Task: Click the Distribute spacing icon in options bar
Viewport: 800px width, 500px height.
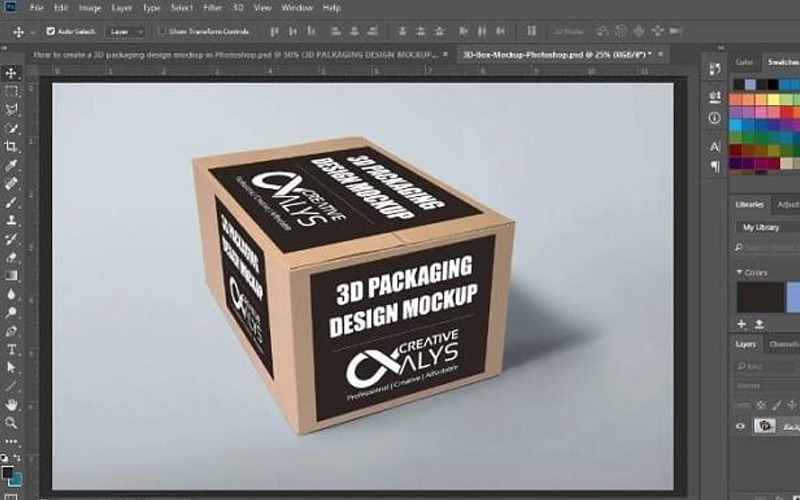Action: point(532,31)
